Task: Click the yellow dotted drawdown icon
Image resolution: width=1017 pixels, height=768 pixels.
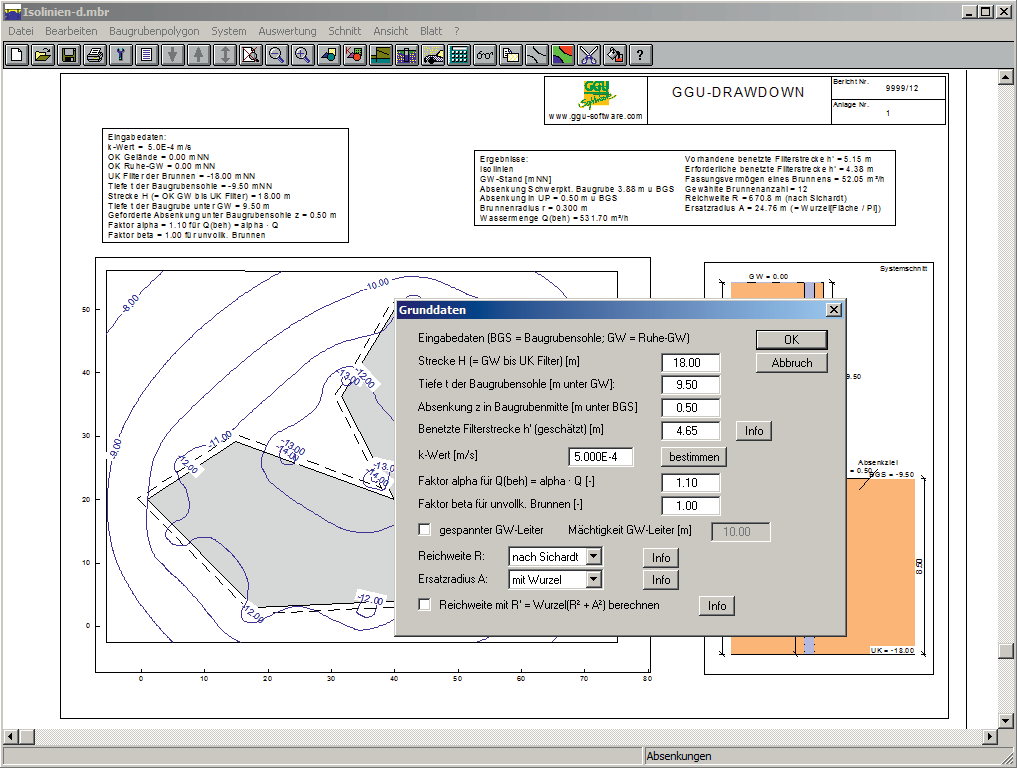Action: click(x=433, y=55)
